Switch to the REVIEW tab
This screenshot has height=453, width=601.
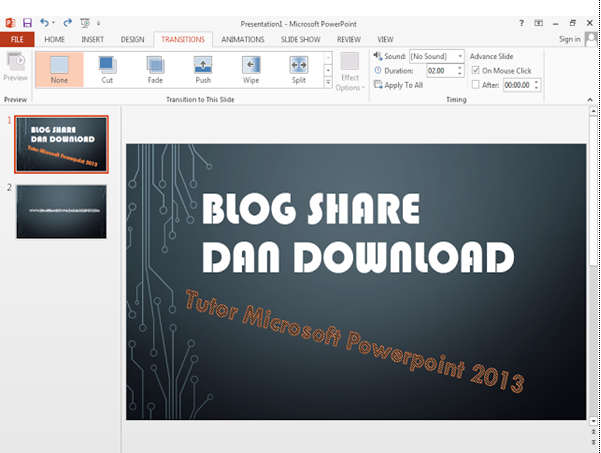349,39
